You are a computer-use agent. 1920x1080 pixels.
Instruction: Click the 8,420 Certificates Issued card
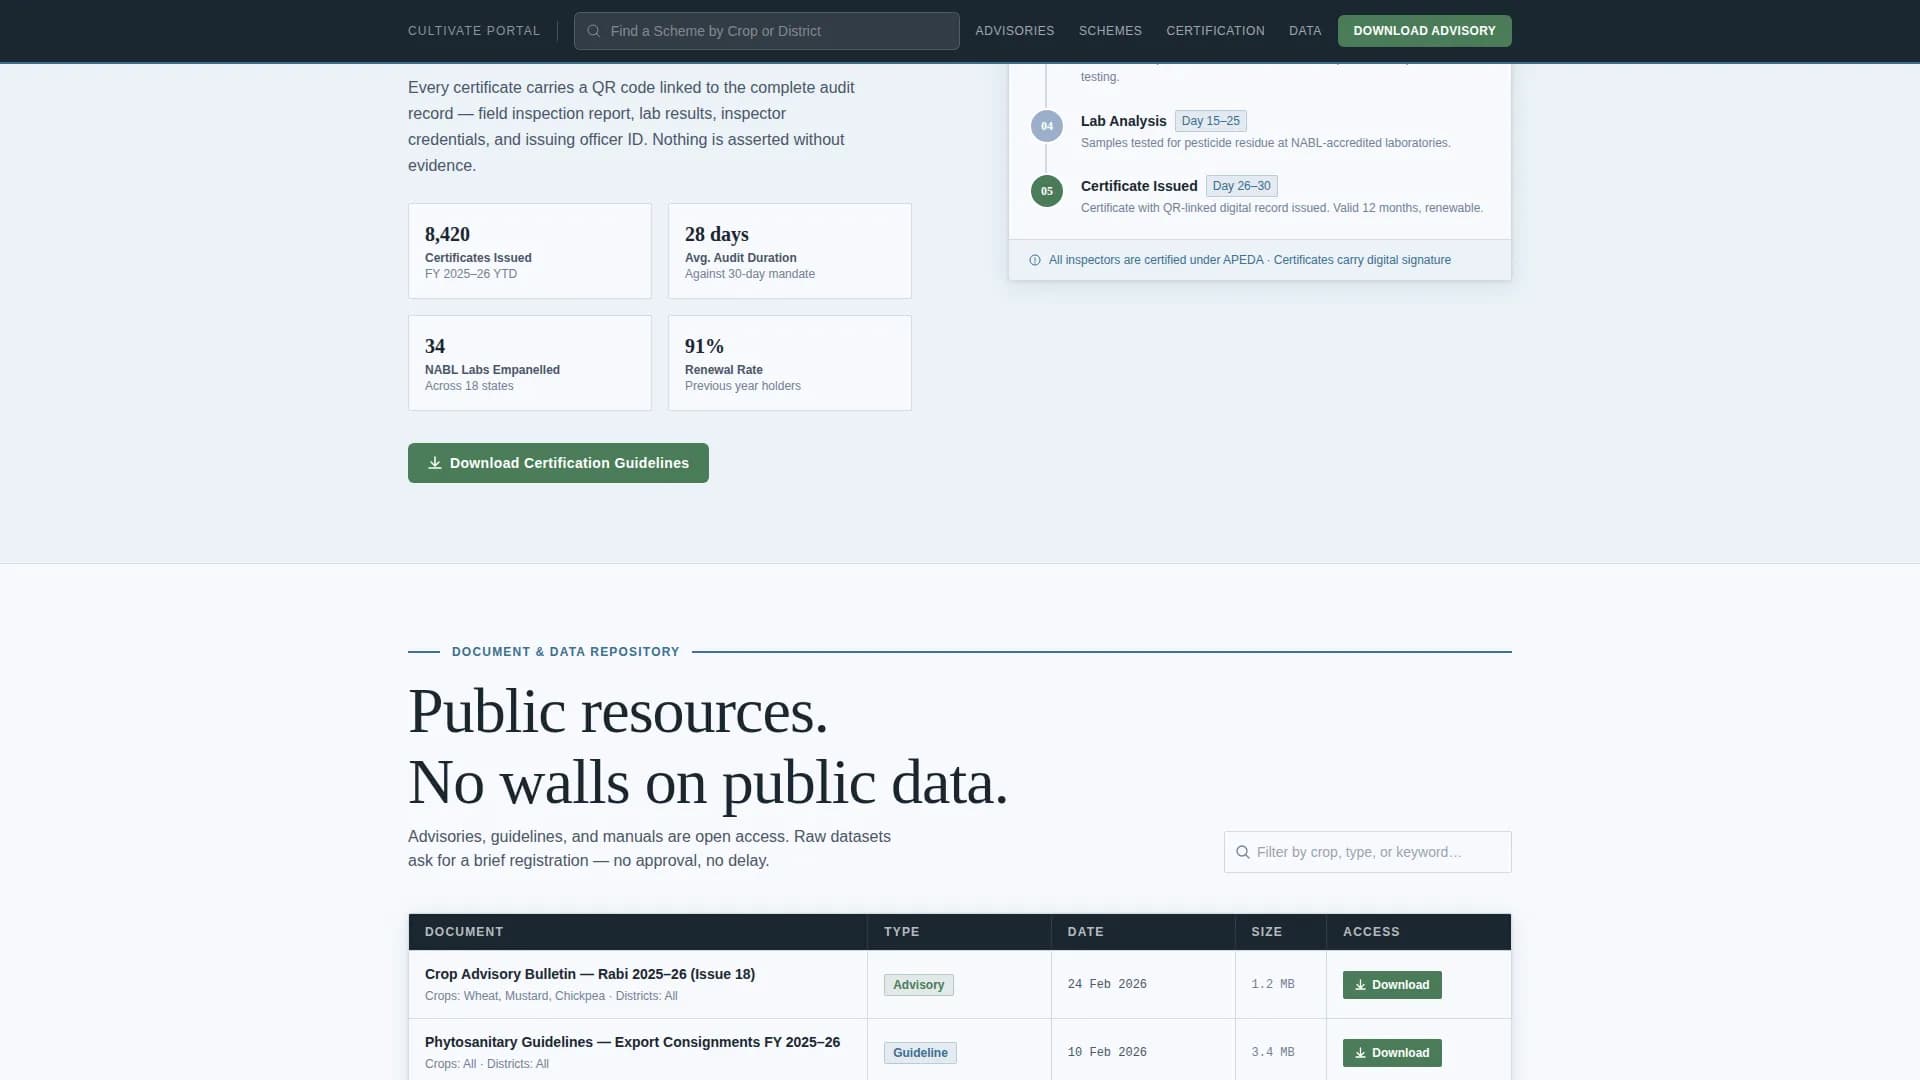[x=530, y=251]
